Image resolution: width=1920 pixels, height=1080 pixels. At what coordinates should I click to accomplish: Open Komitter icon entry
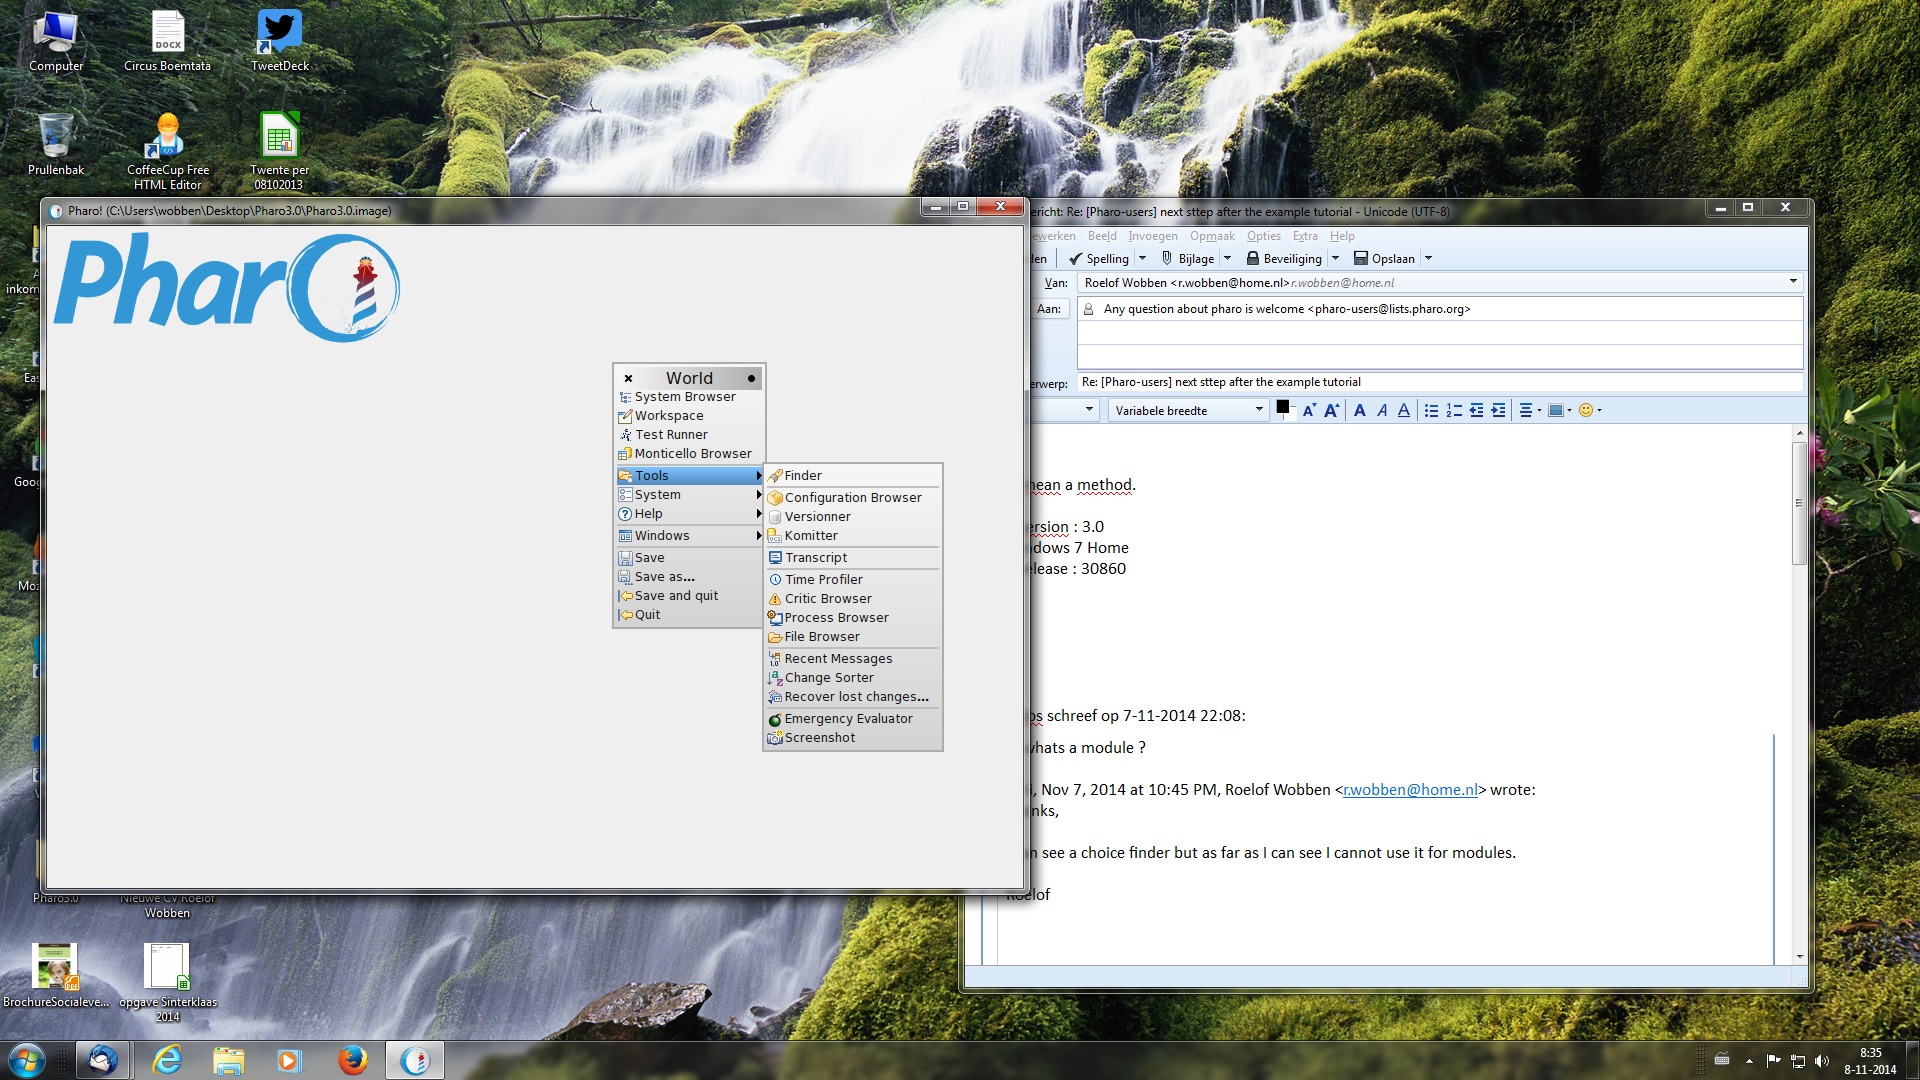pyautogui.click(x=775, y=536)
